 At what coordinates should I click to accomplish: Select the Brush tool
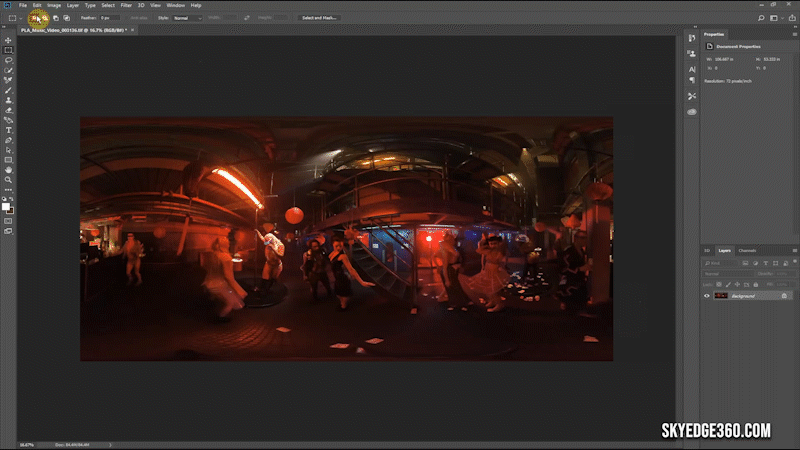tap(8, 90)
